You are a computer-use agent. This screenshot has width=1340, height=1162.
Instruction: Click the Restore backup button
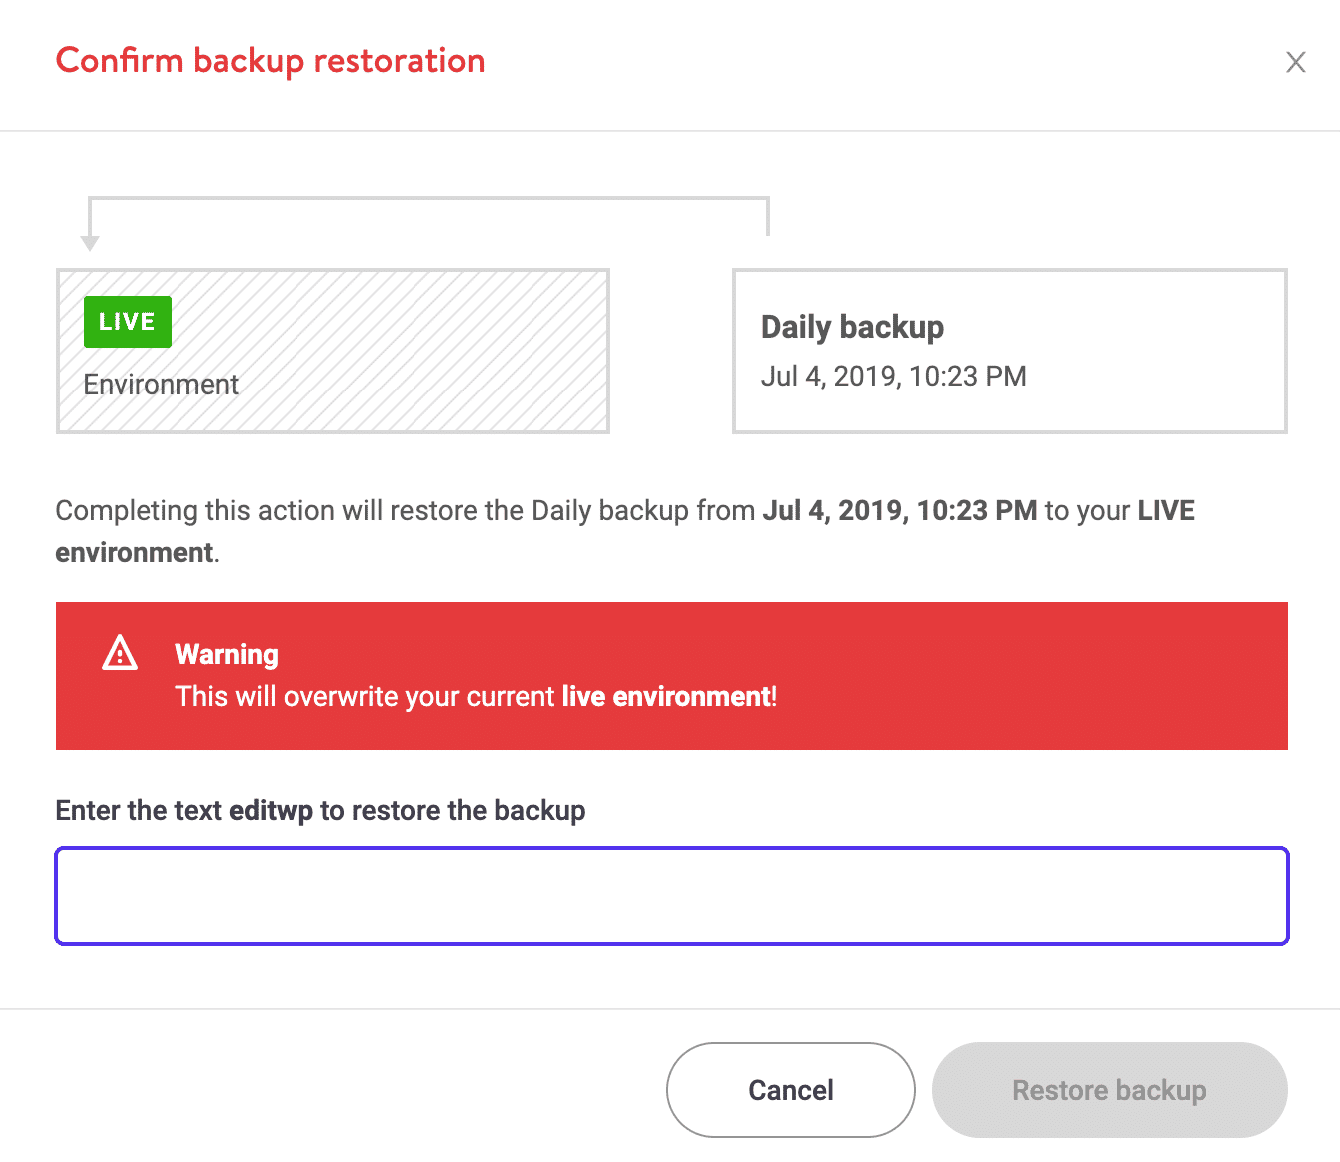[1108, 1090]
